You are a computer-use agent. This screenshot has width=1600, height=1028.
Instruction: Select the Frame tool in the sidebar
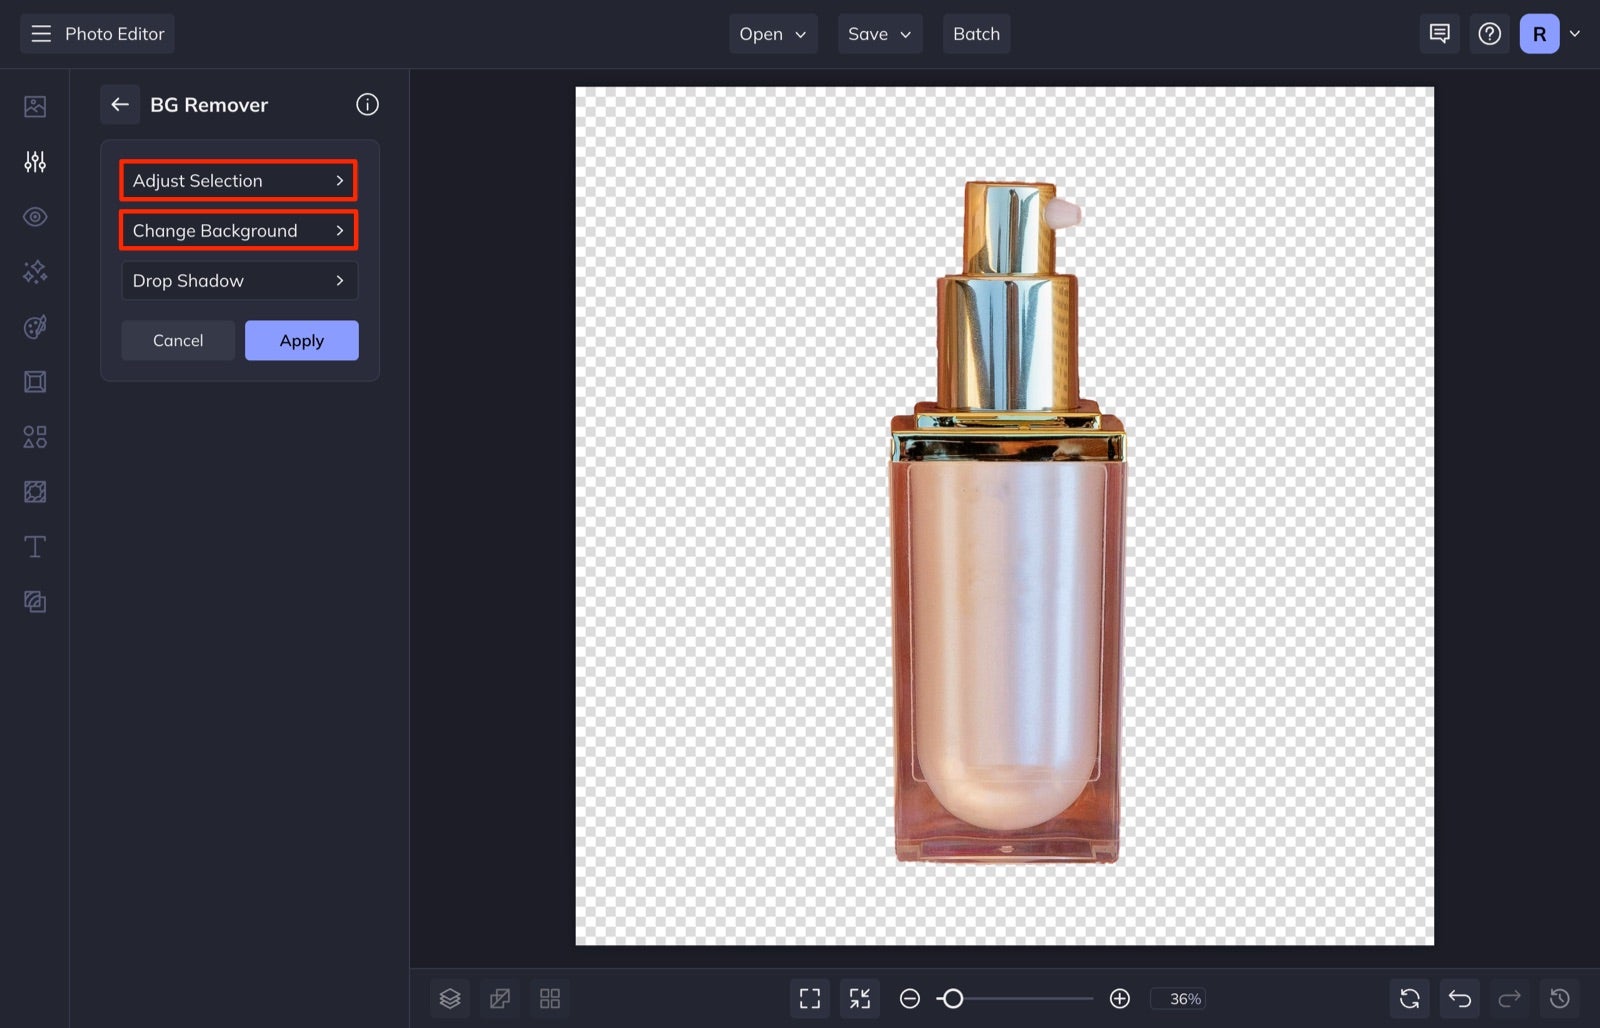pos(35,381)
